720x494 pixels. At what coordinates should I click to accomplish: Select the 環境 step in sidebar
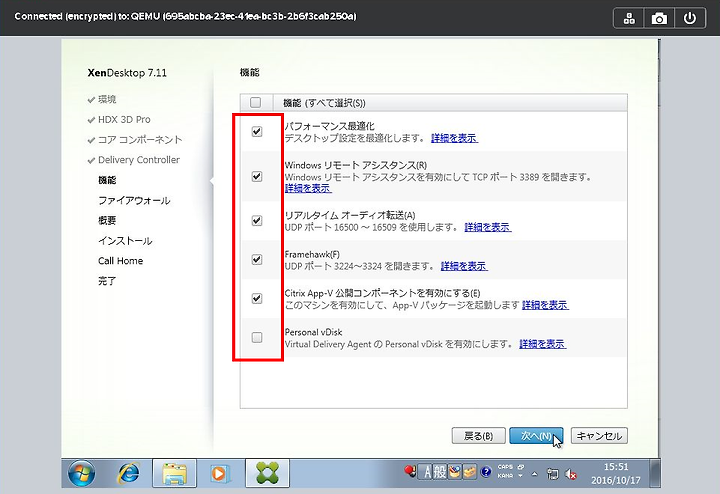(x=107, y=99)
